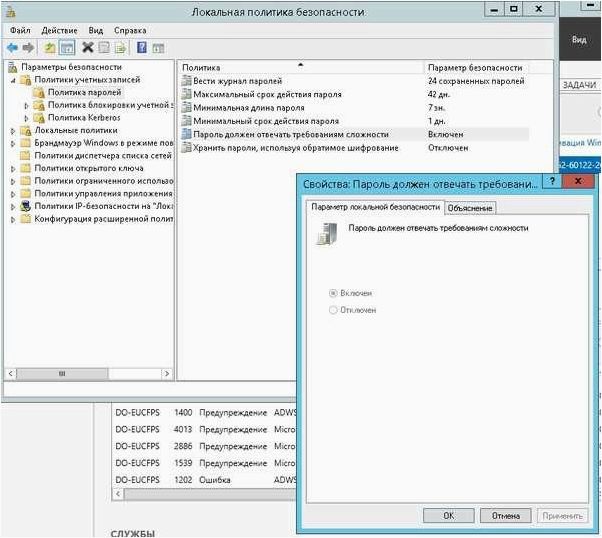Select event 1400 row in background window
The width and height of the screenshot is (602, 538).
[x=205, y=413]
